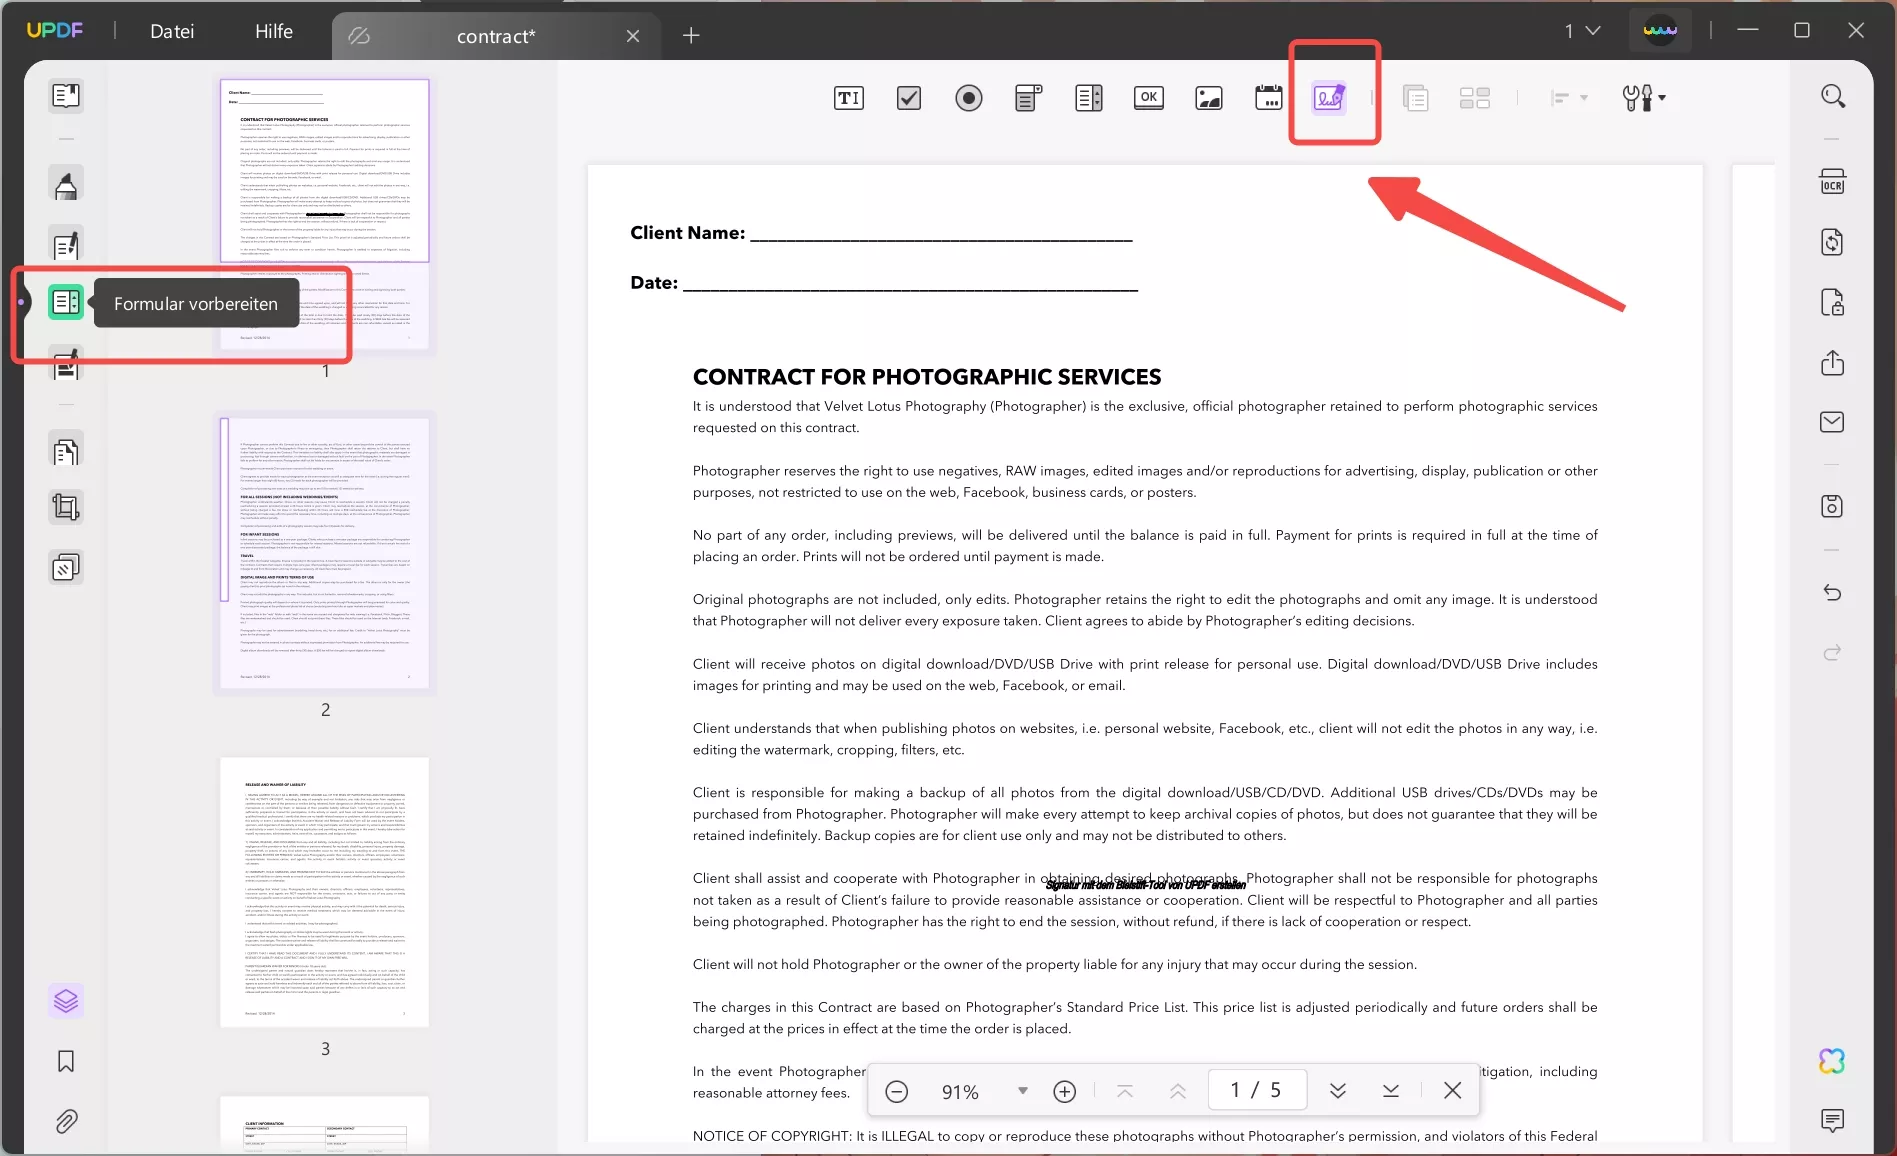Select the page 2 thumbnail
The height and width of the screenshot is (1156, 1897).
click(325, 553)
